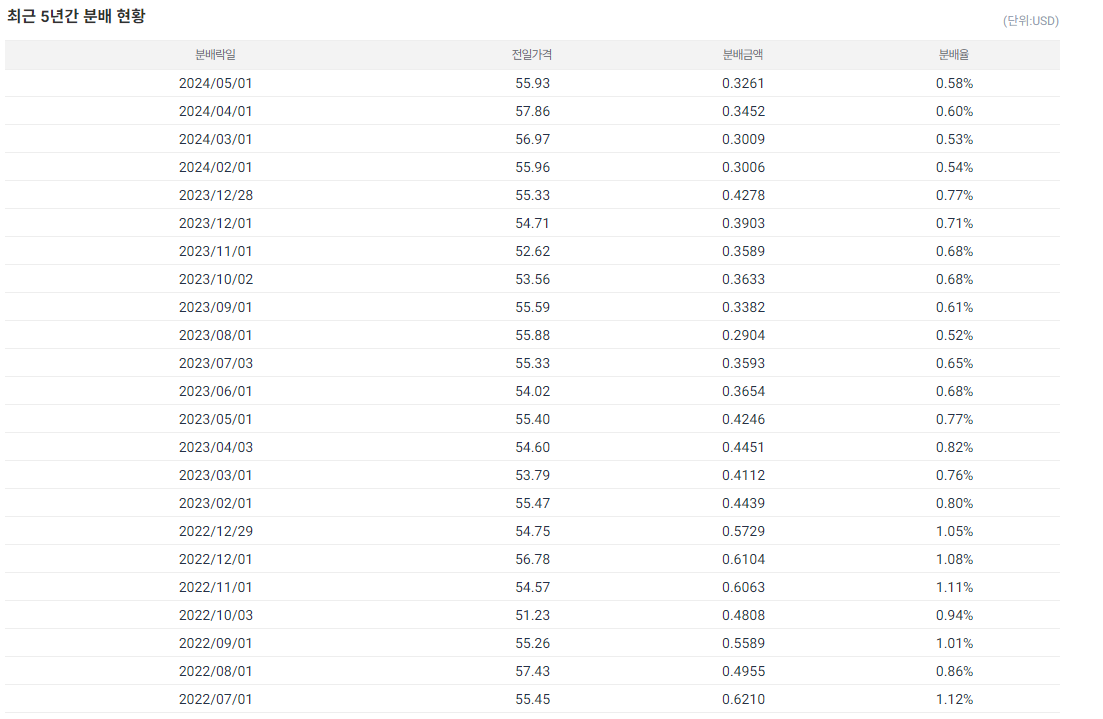
Task: Click the (단위:USD) unit label
Action: [x=1031, y=21]
